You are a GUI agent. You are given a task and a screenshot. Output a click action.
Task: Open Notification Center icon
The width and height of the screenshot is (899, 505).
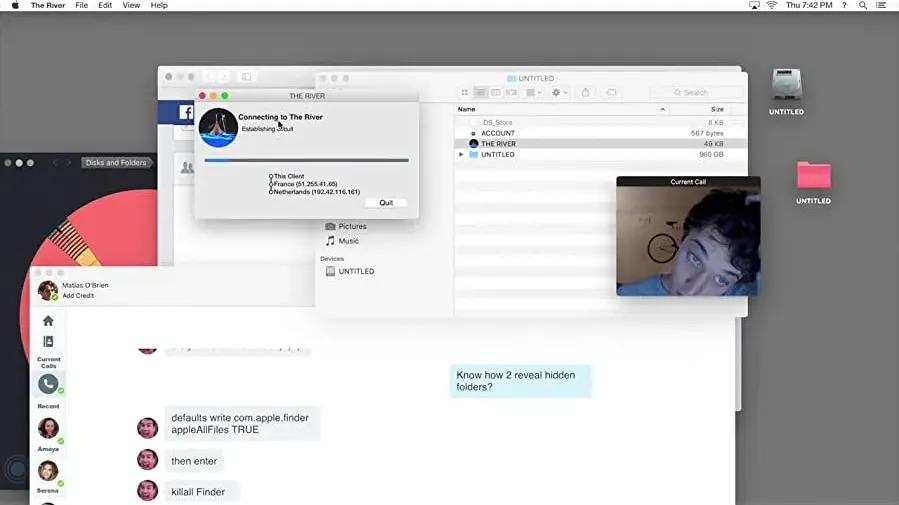(881, 5)
